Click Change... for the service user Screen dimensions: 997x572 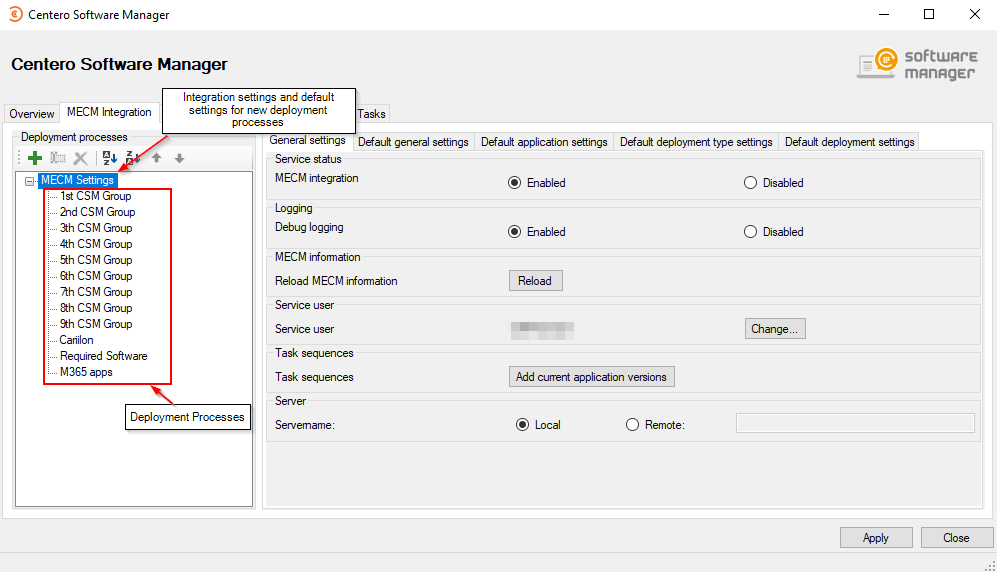tap(775, 329)
